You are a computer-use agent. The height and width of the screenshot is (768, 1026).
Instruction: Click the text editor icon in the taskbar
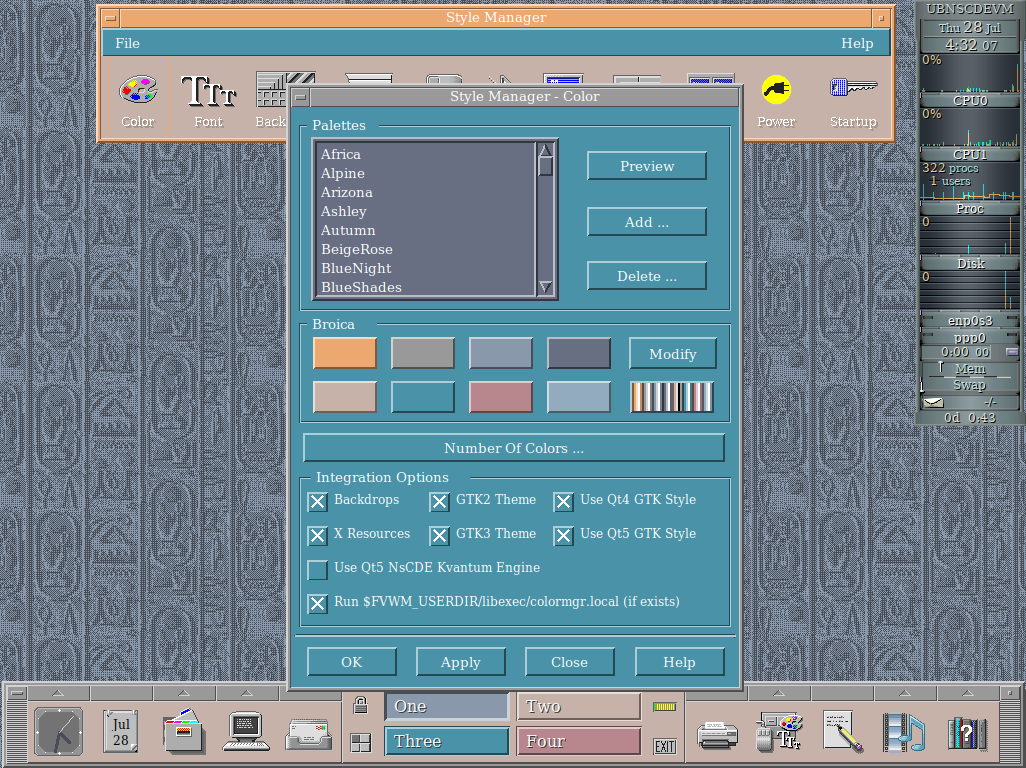[x=841, y=732]
